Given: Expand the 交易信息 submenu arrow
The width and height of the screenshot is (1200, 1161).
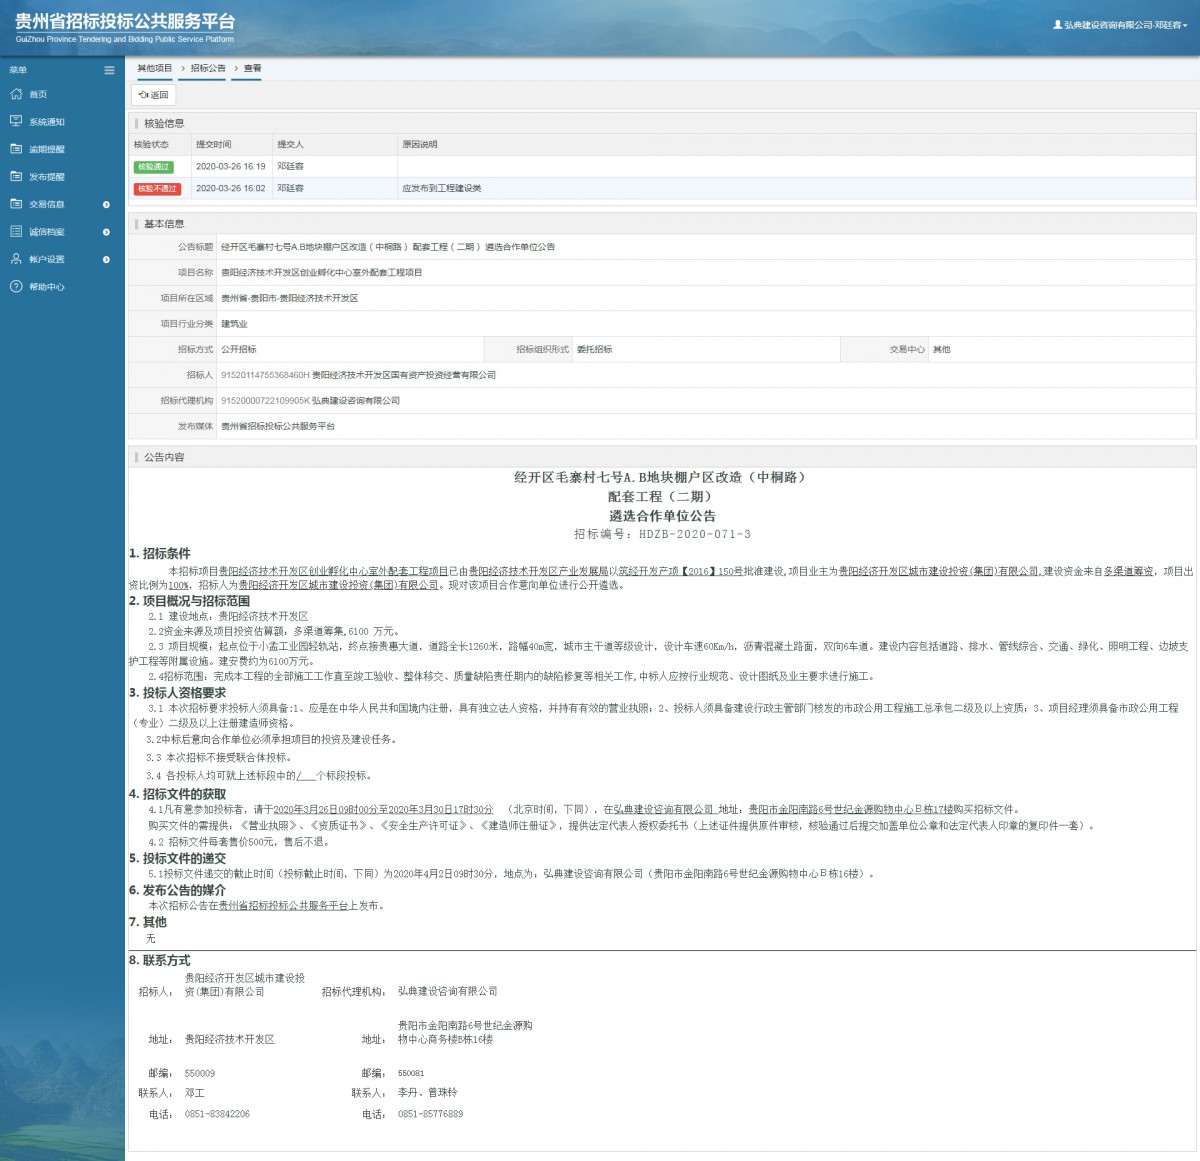Looking at the screenshot, I should pos(106,205).
